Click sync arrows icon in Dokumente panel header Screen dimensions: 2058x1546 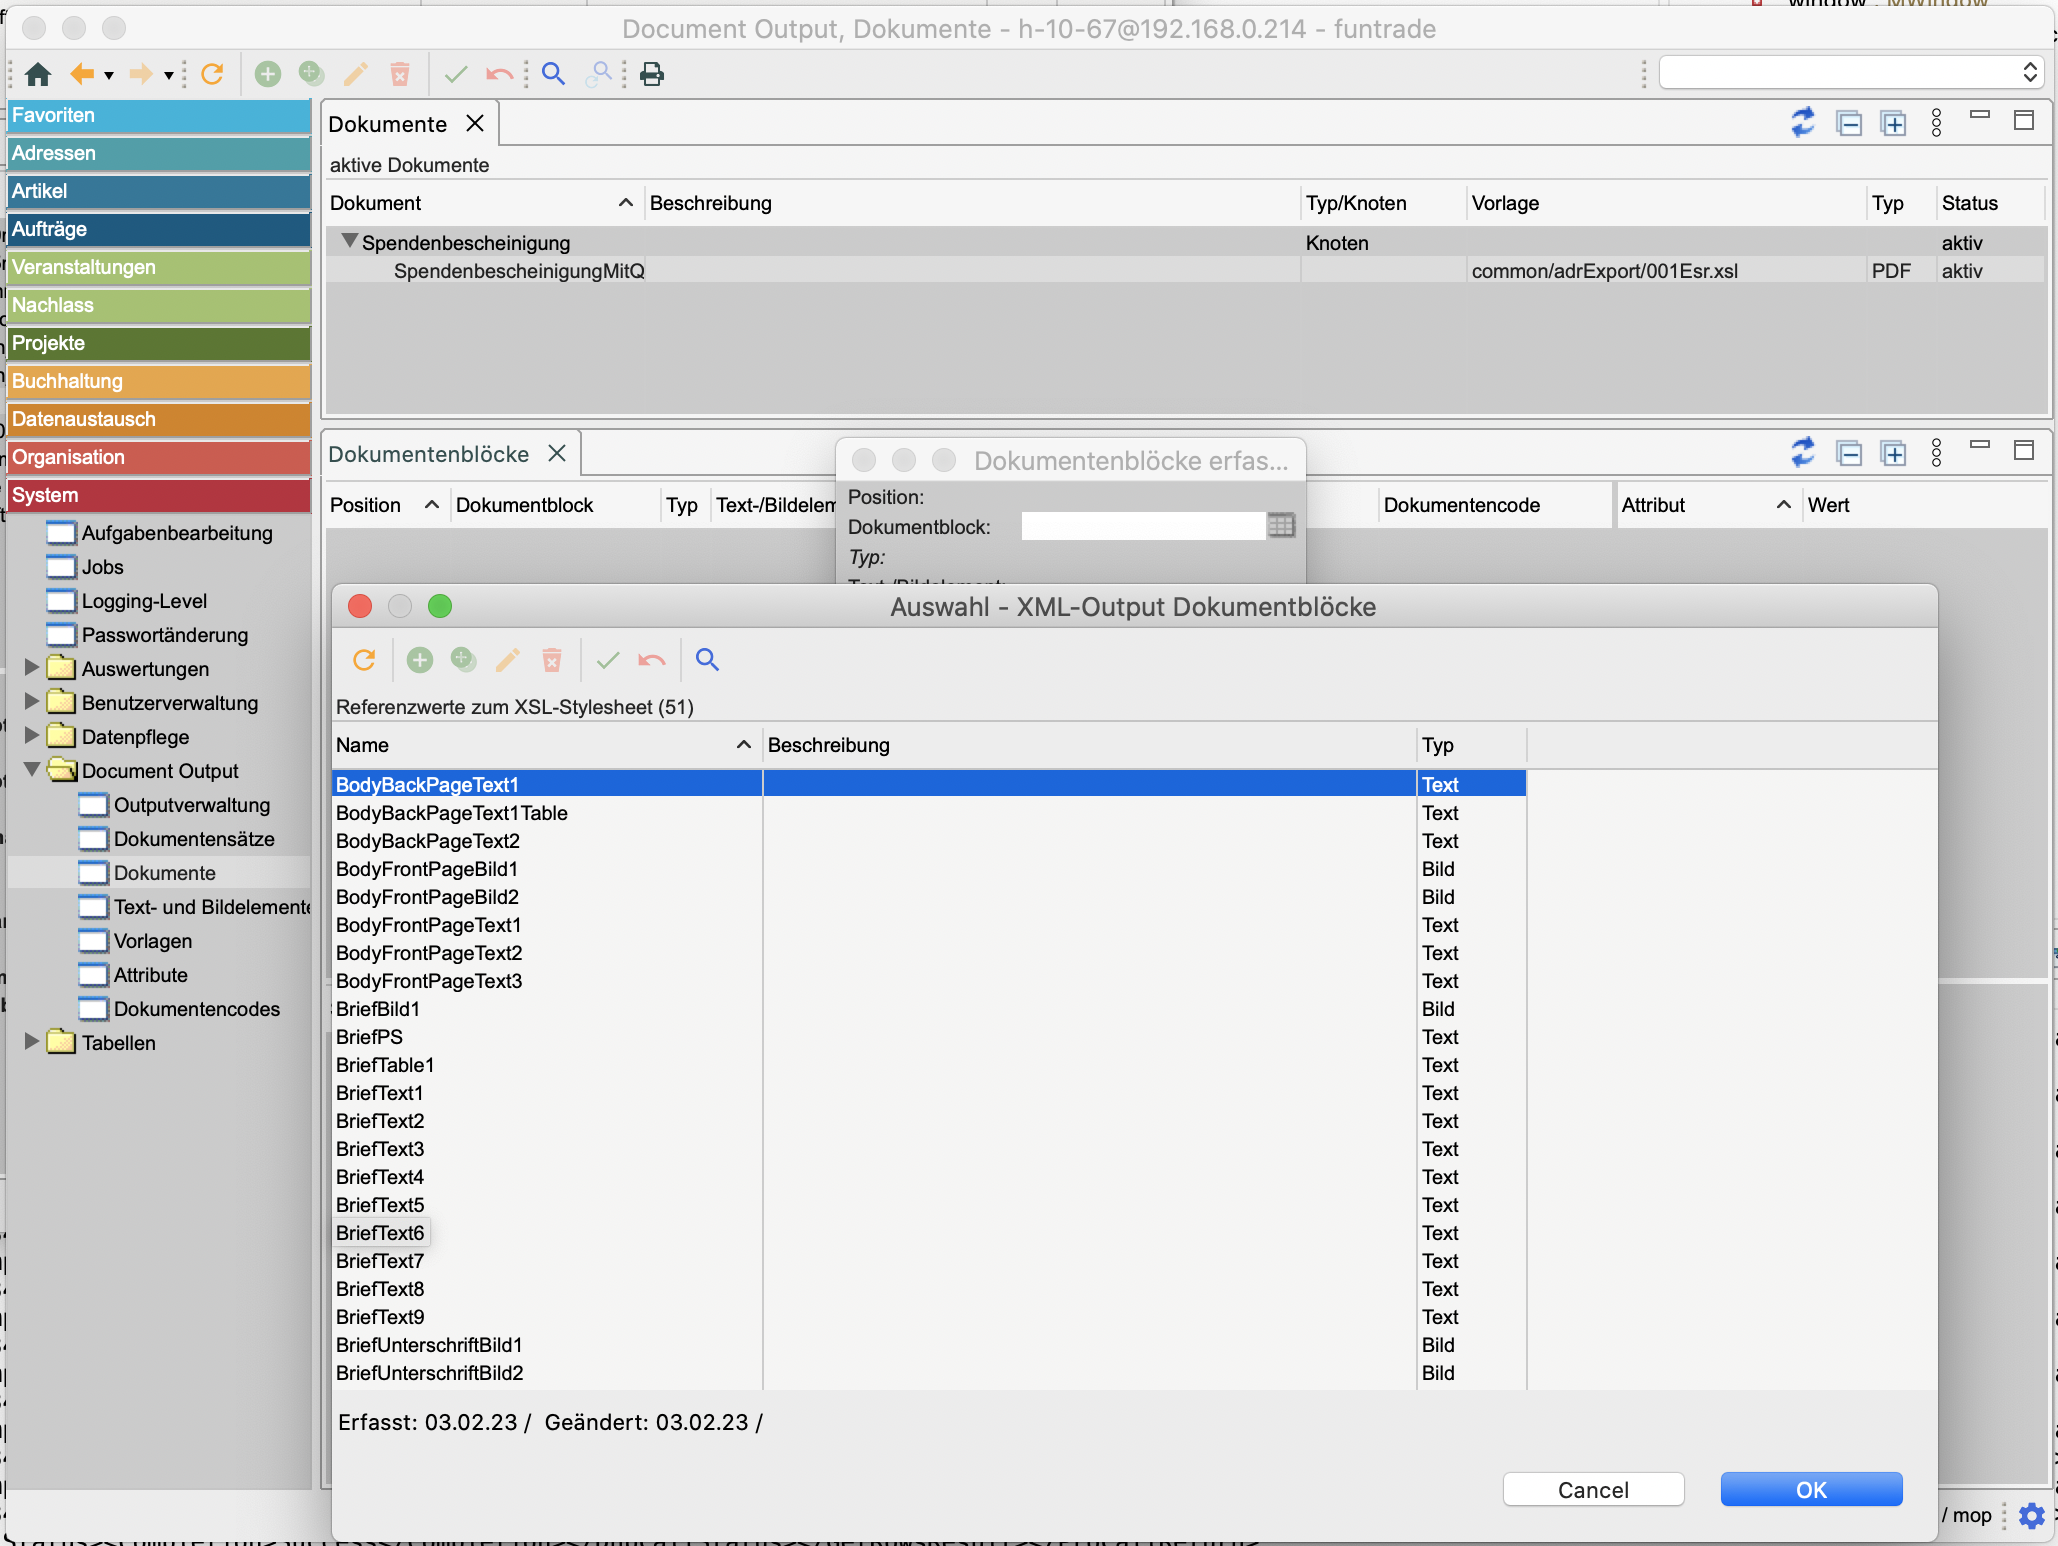(x=1803, y=123)
